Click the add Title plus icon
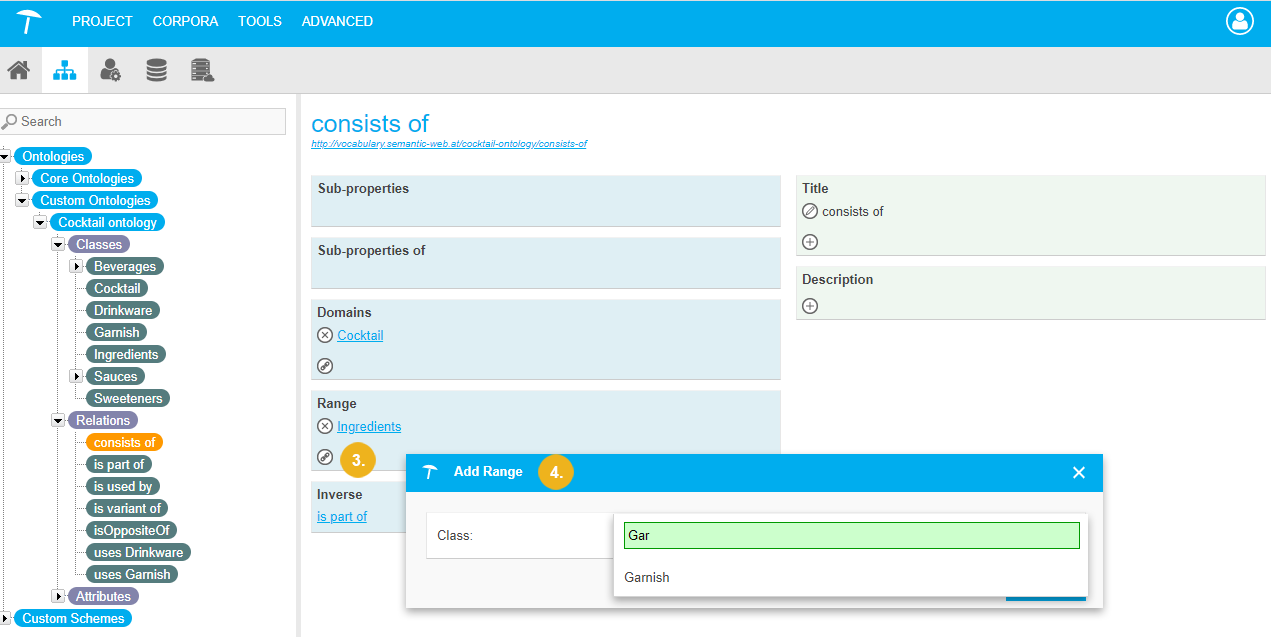 click(x=810, y=242)
